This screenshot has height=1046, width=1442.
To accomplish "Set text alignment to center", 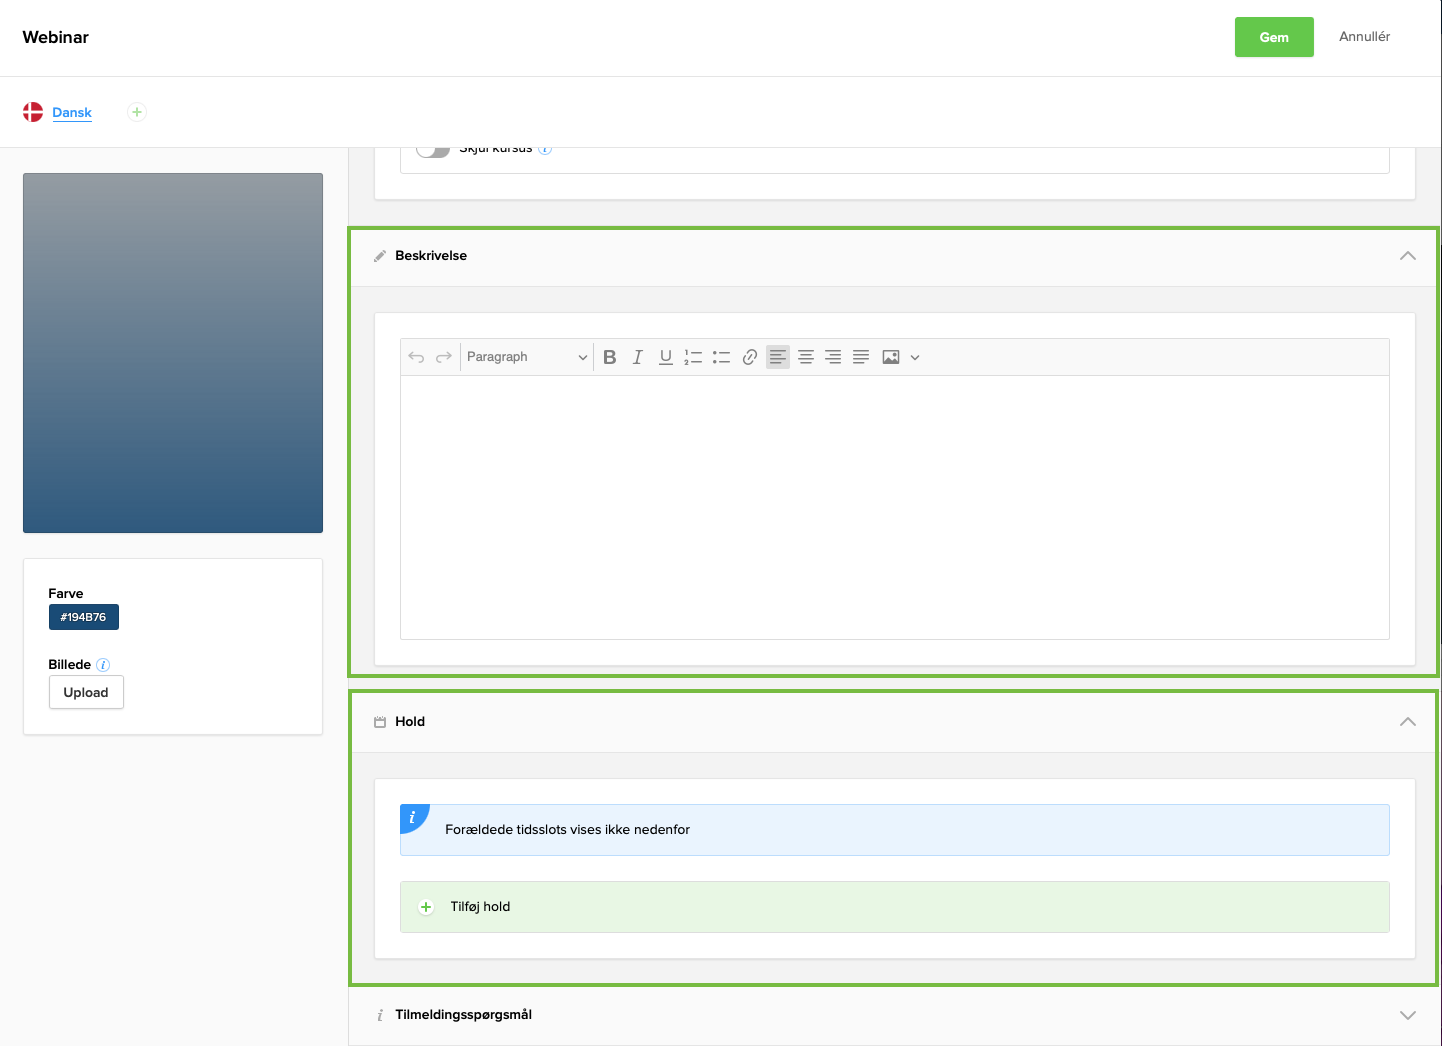I will pyautogui.click(x=806, y=356).
